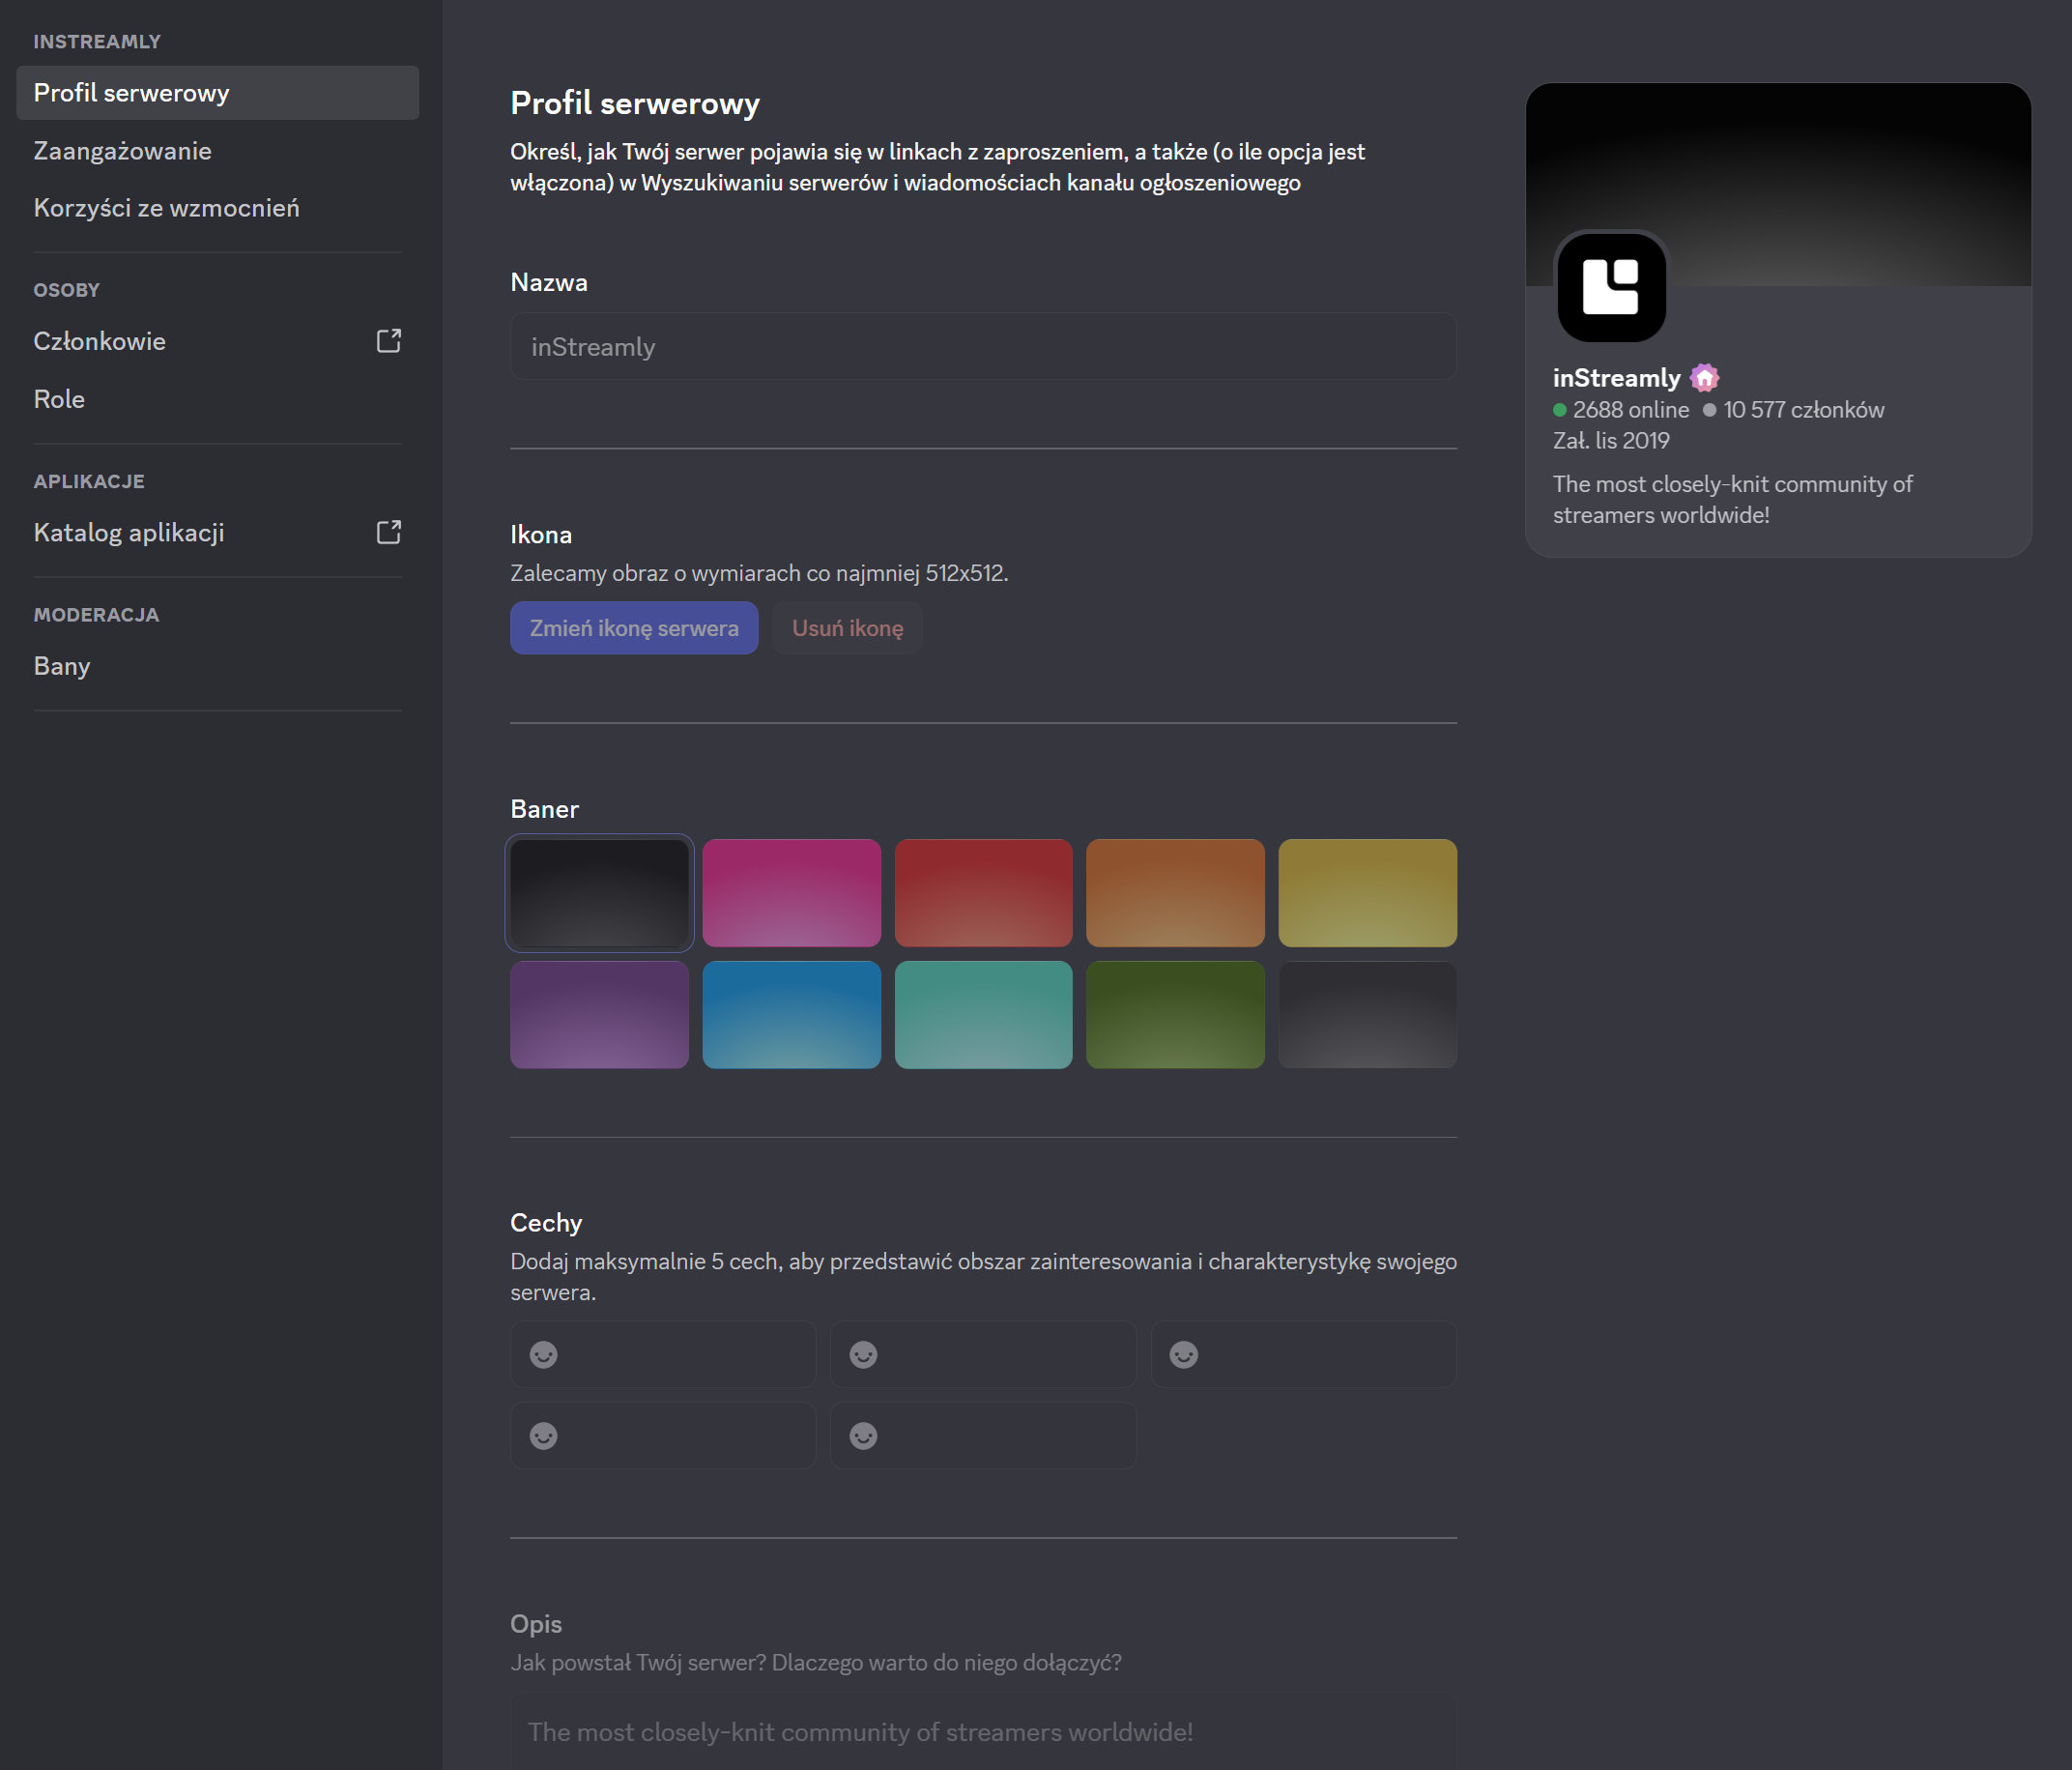
Task: Open Bany moderation page
Action: [x=217, y=666]
